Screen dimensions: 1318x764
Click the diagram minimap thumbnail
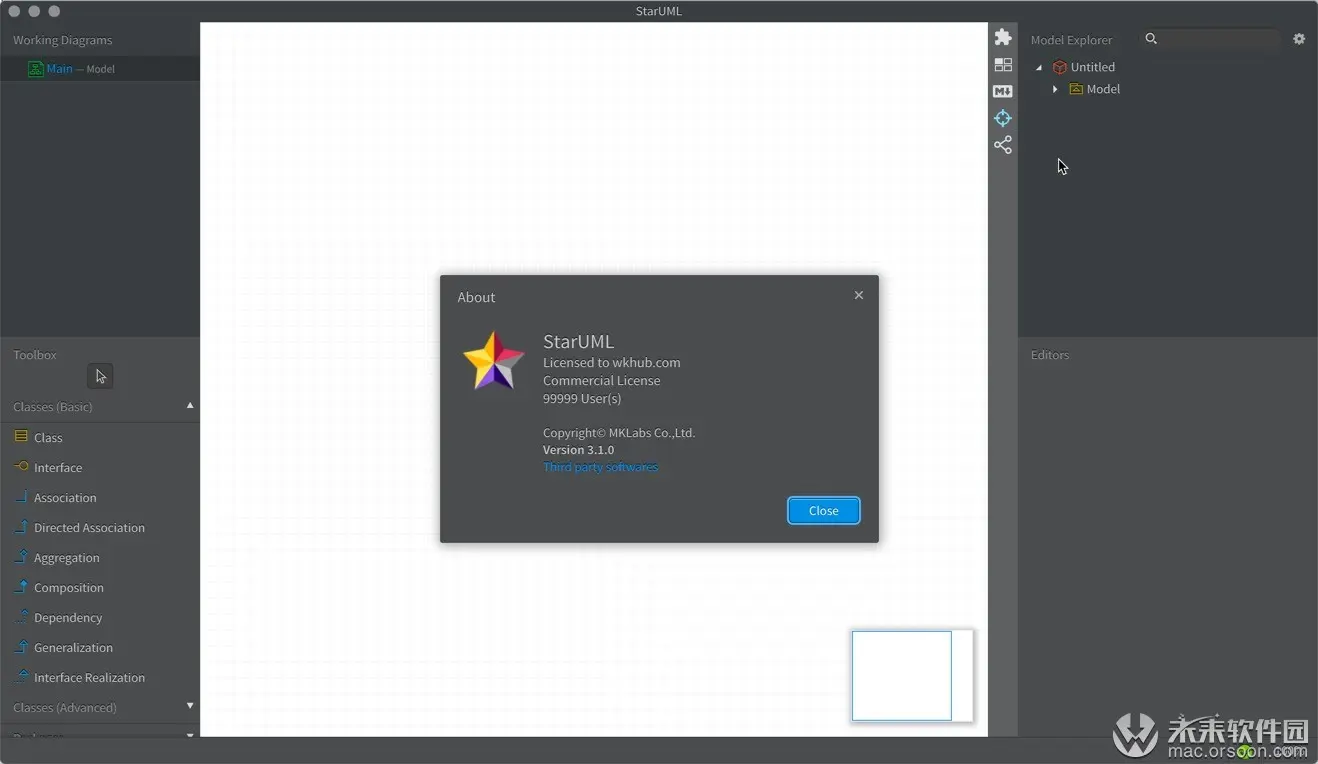[x=912, y=675]
